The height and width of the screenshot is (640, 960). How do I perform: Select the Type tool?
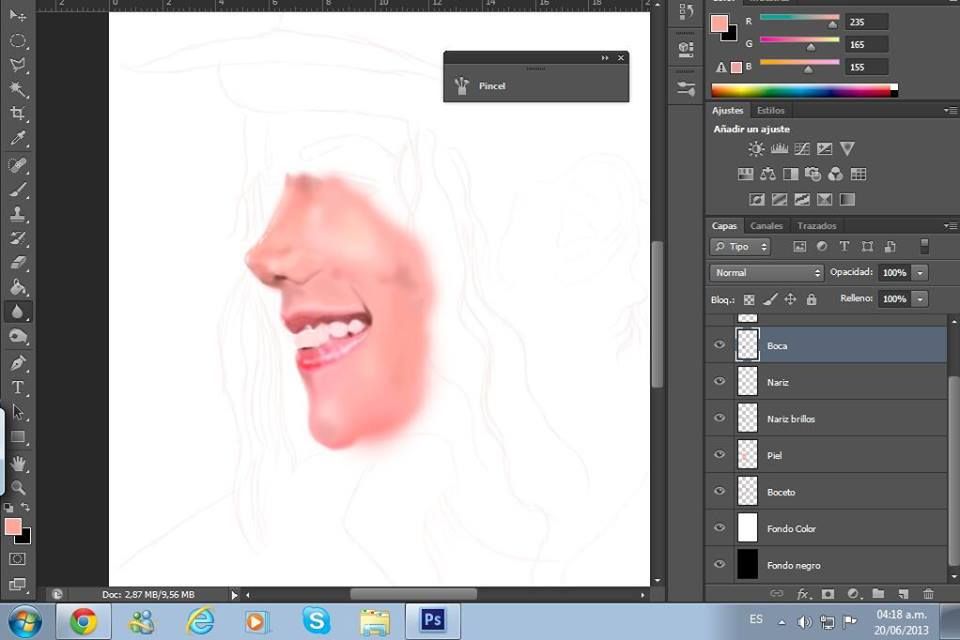click(18, 387)
